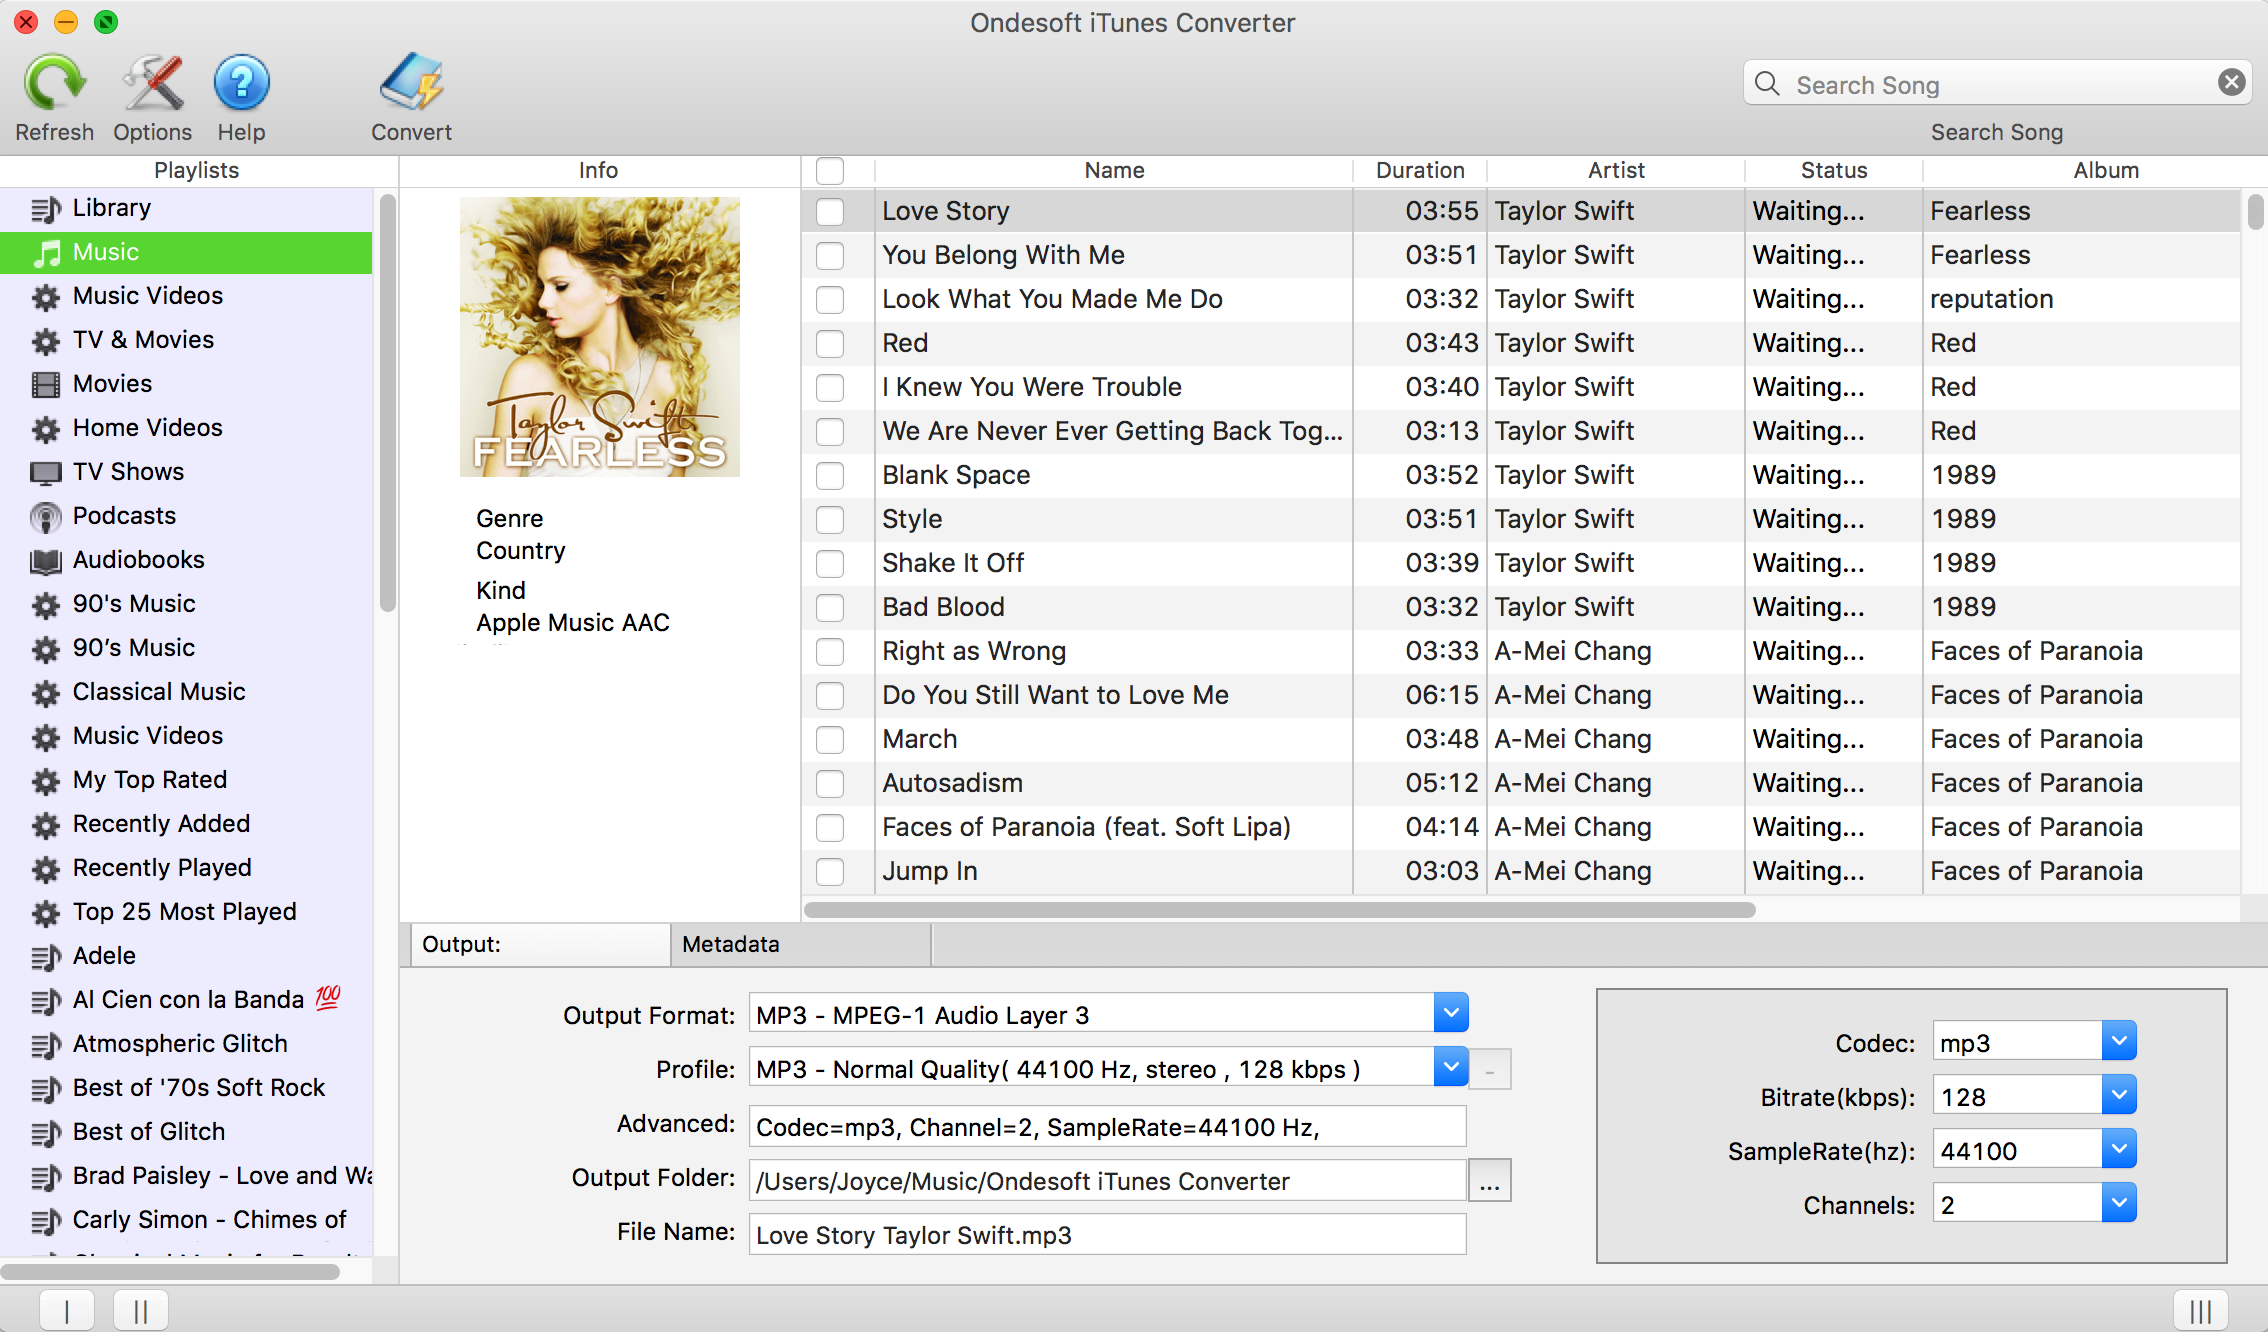Select the TV Shows sidebar item
Image resolution: width=2268 pixels, height=1332 pixels.
coord(128,471)
